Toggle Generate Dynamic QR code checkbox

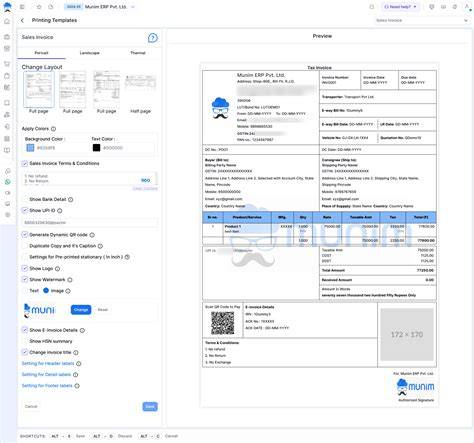(x=25, y=235)
